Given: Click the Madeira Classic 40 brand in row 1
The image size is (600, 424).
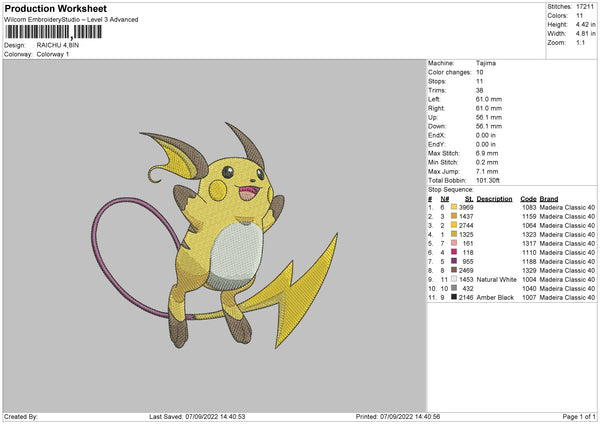Looking at the screenshot, I should pos(567,207).
